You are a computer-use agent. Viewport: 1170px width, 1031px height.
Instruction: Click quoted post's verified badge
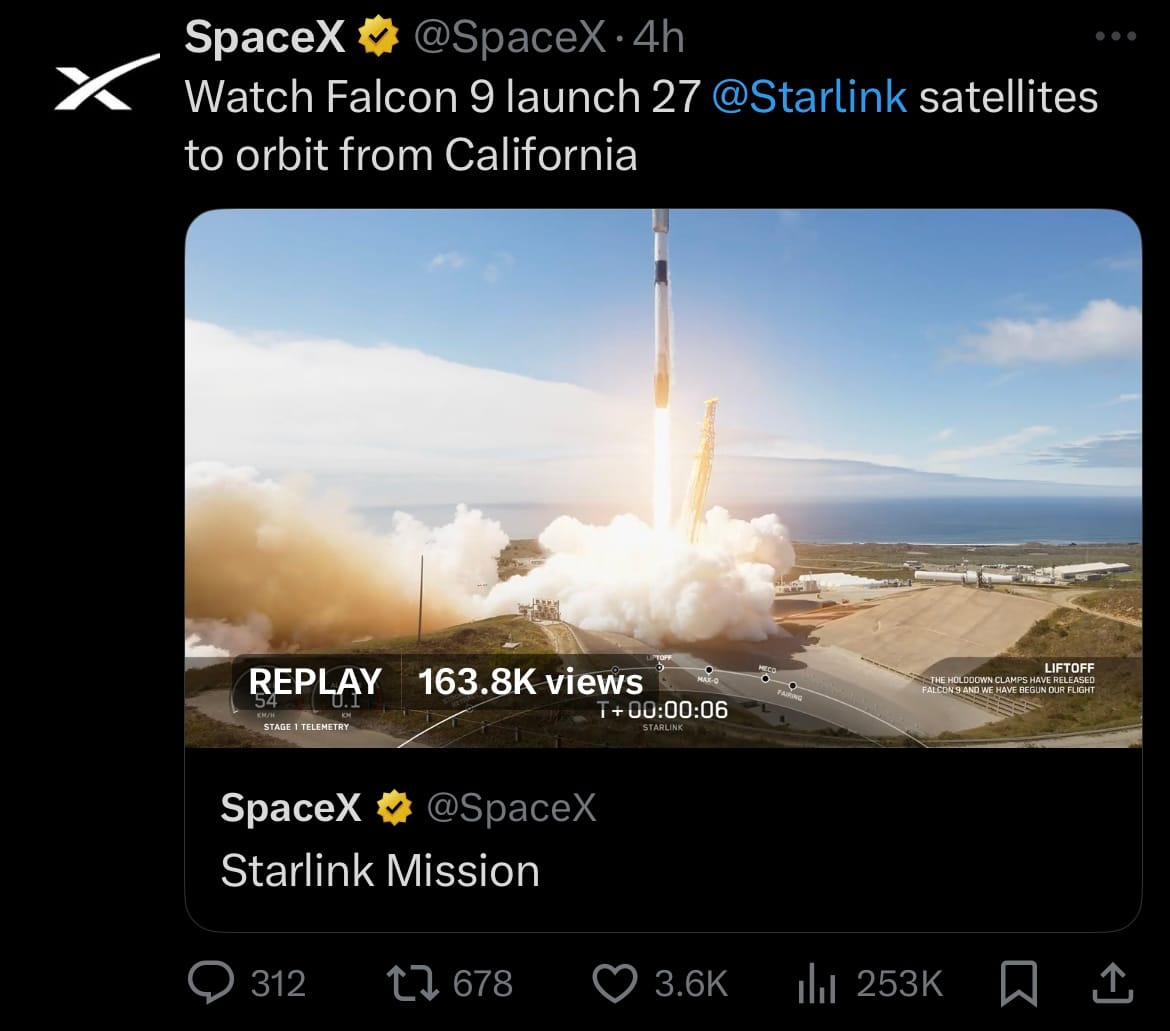pyautogui.click(x=395, y=807)
